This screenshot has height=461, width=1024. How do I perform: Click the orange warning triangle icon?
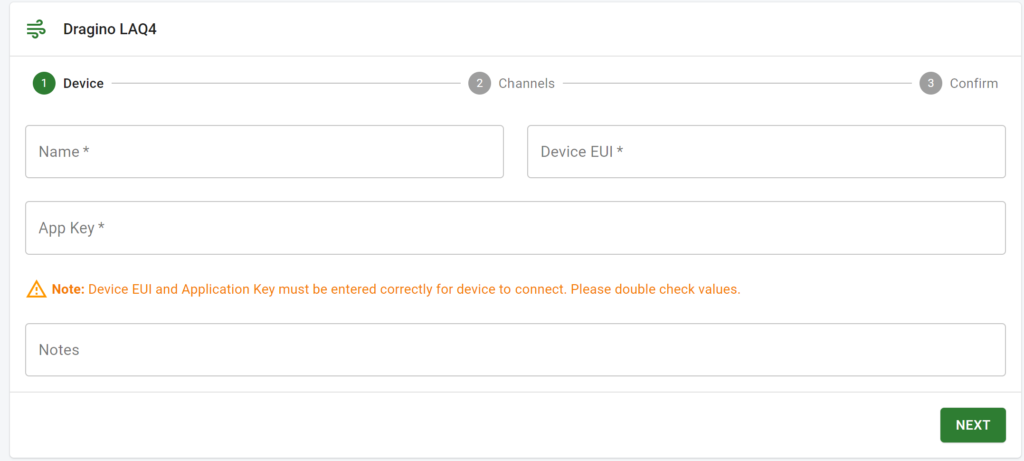tap(36, 289)
